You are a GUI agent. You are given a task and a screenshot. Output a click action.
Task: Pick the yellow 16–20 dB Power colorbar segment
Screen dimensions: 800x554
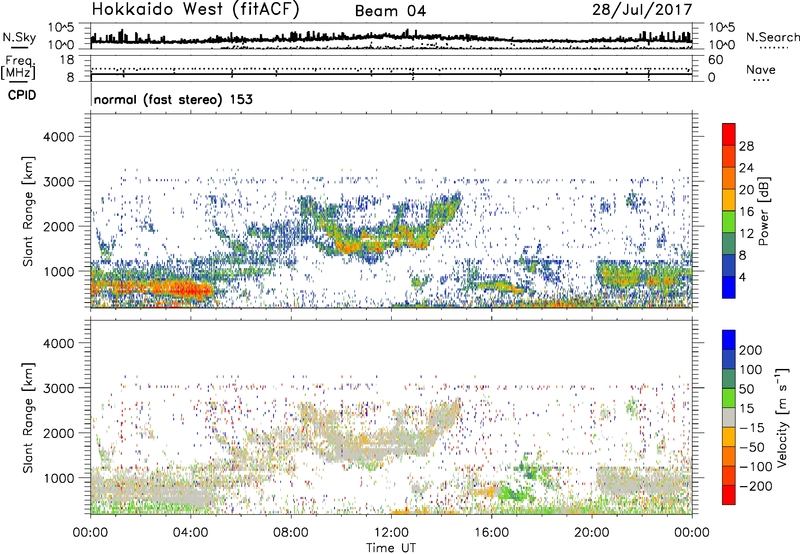tap(729, 200)
